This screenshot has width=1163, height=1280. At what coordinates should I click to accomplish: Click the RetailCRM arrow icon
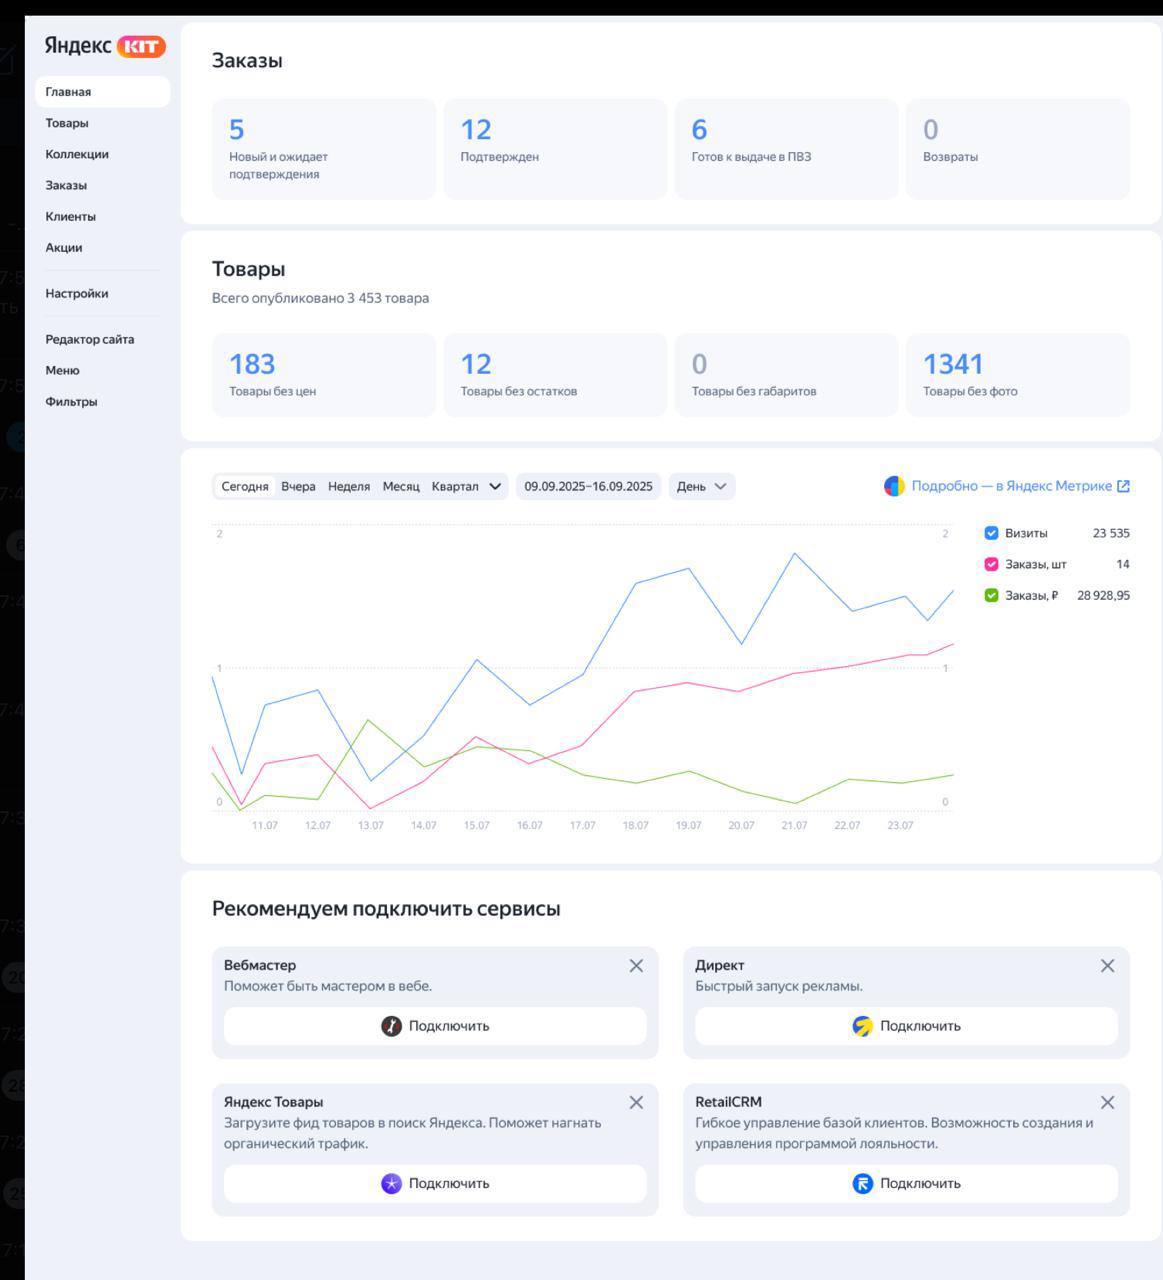click(x=862, y=1183)
